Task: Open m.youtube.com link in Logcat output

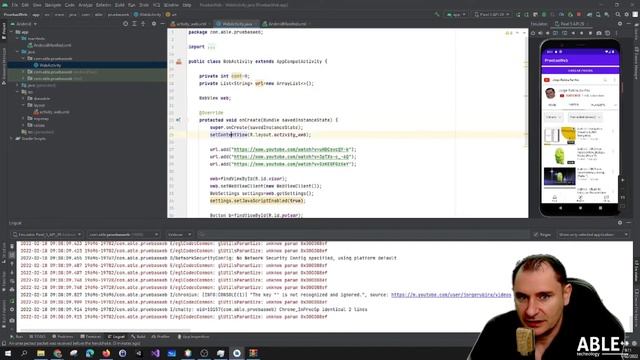Action: [451, 295]
